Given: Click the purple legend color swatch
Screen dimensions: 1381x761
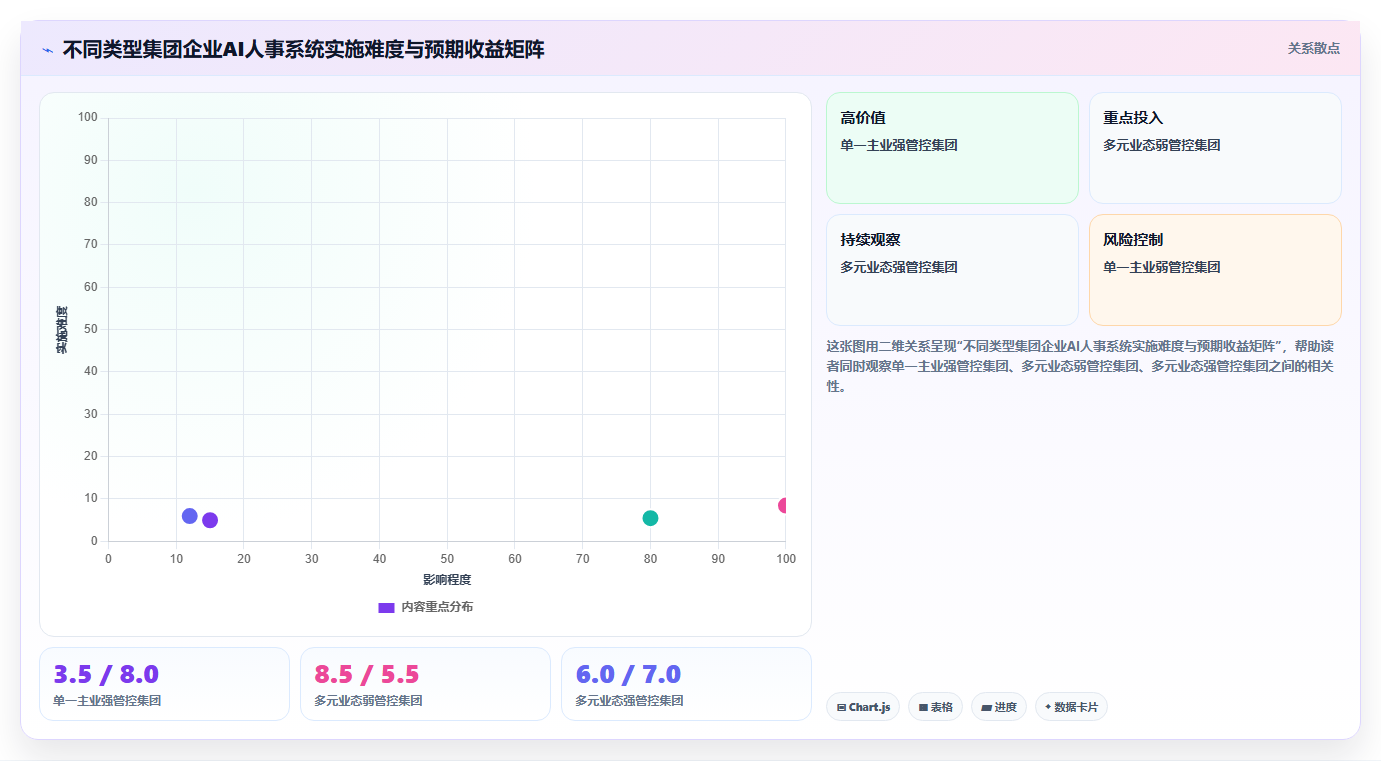Looking at the screenshot, I should tap(386, 607).
